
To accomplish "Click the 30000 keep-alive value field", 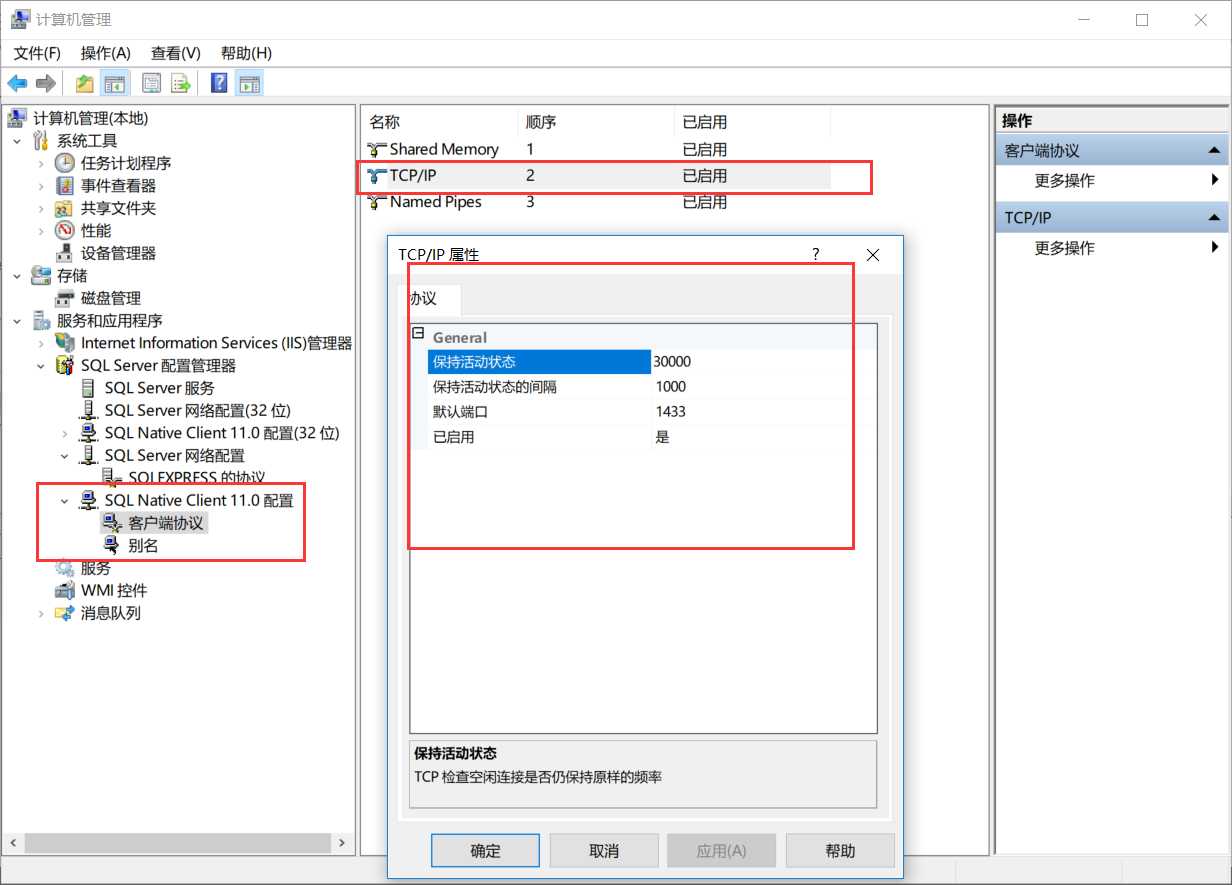I will pos(764,361).
